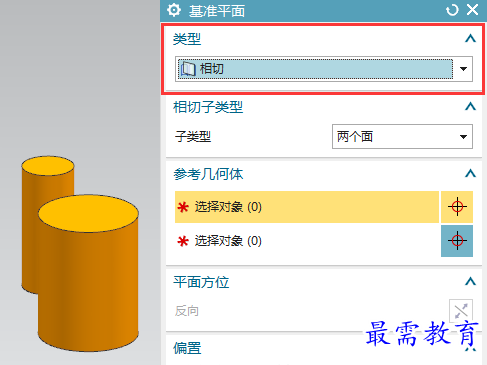Click the second row's crosshair select icon
Viewport: 487px width, 365px height.
(x=457, y=241)
